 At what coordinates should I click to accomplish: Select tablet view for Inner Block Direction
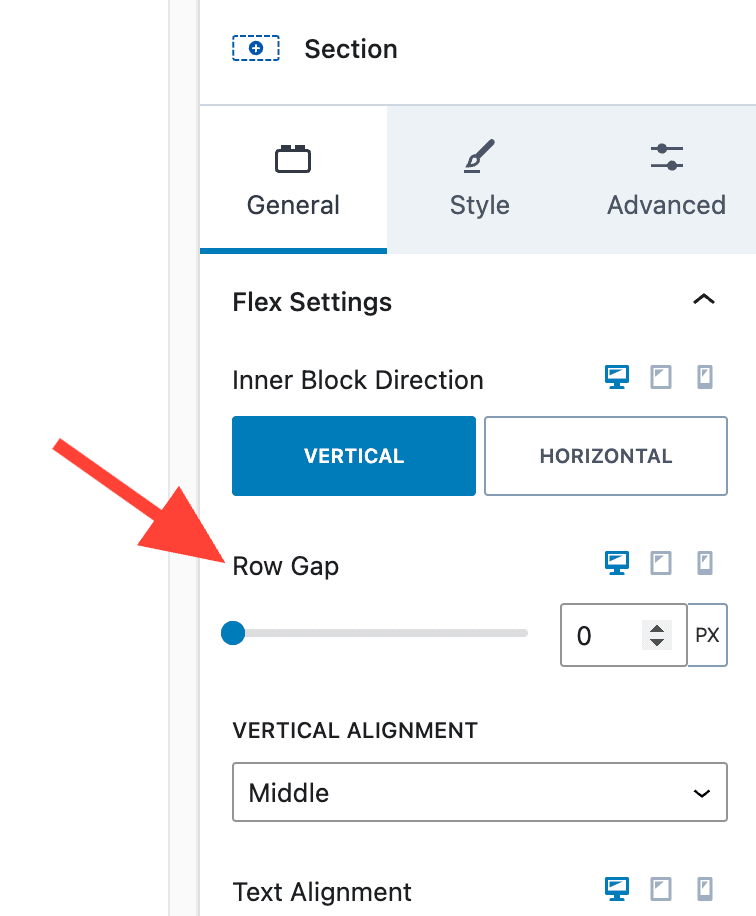[x=661, y=377]
